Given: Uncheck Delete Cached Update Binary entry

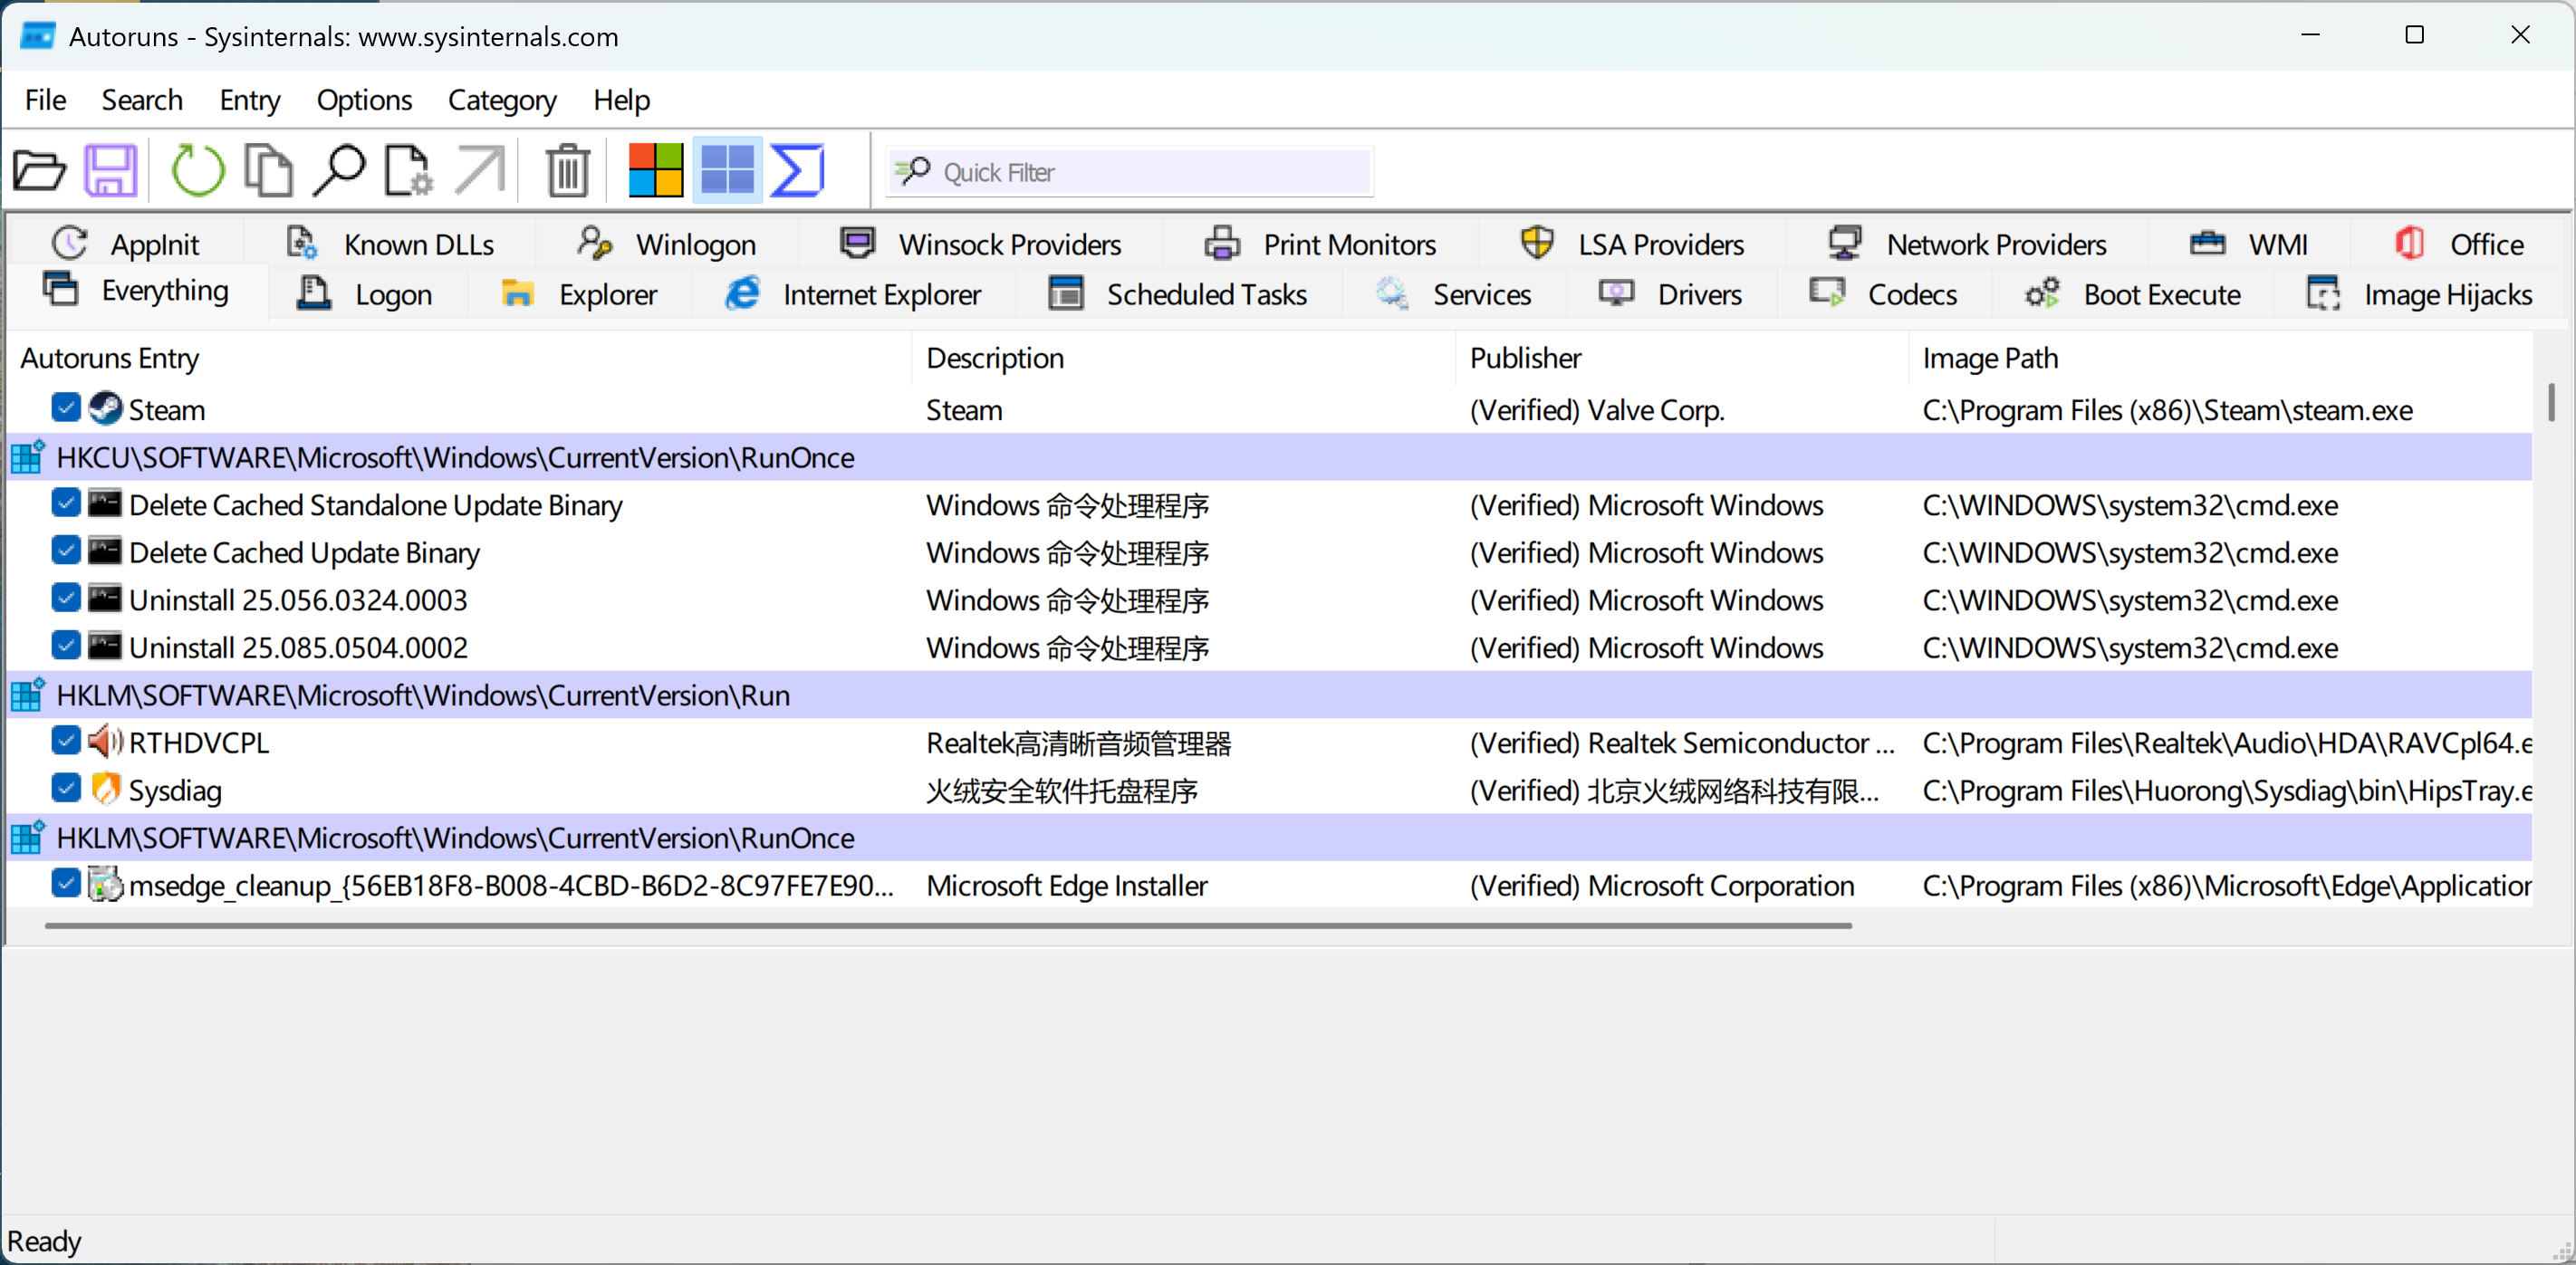Looking at the screenshot, I should (x=66, y=551).
